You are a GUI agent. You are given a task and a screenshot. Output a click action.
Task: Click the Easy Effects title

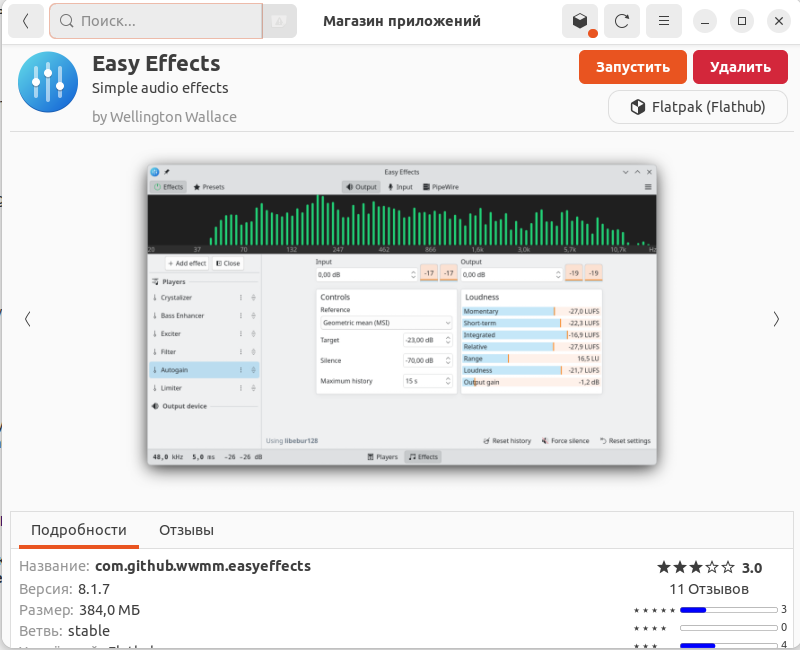(156, 63)
